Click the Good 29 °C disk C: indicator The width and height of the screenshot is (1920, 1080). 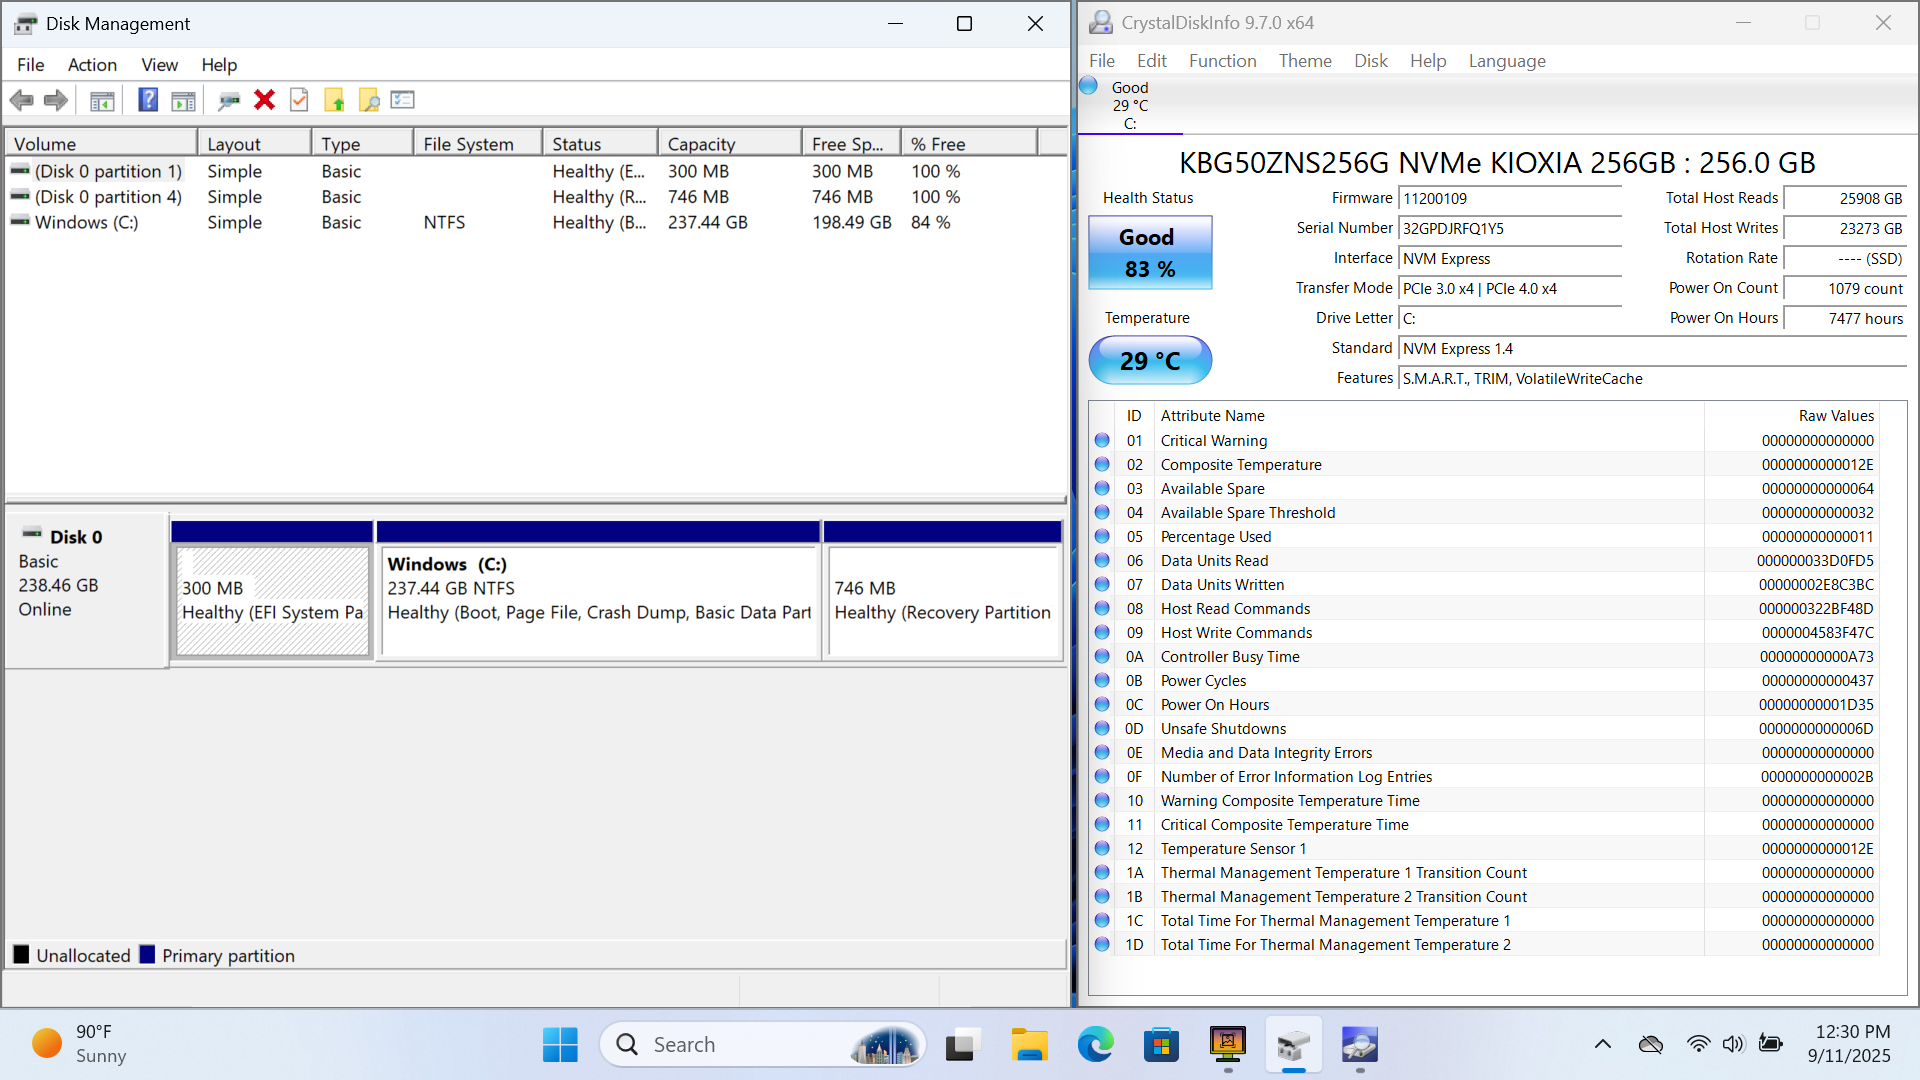click(x=1129, y=105)
